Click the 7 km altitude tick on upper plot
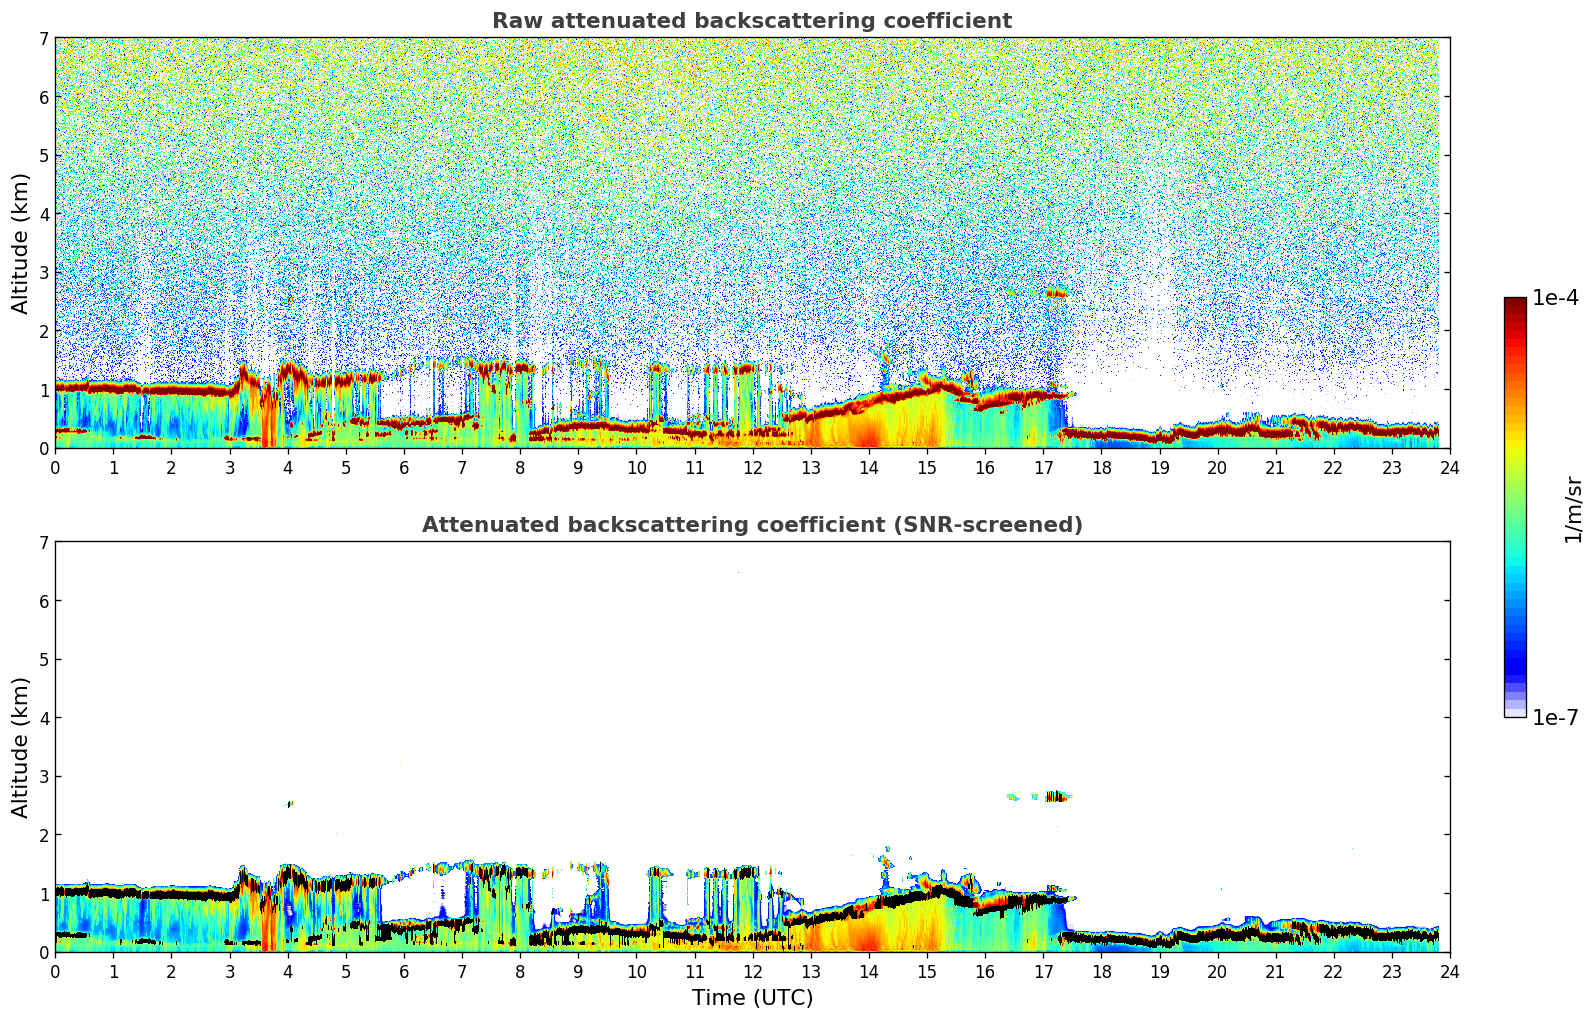The image size is (1595, 1020). (43, 39)
